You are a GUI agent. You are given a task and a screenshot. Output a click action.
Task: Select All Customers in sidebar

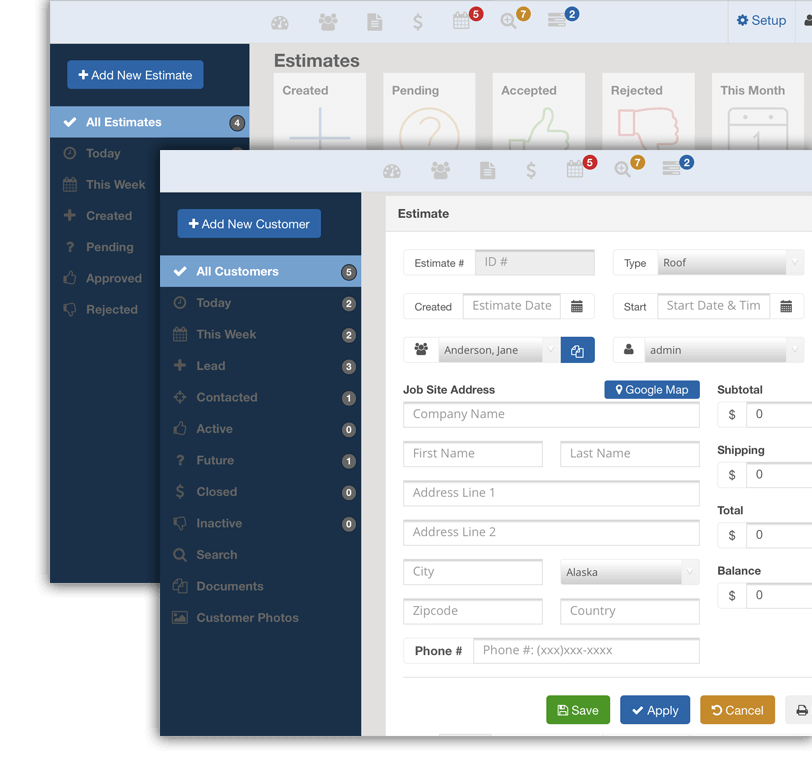(x=260, y=271)
